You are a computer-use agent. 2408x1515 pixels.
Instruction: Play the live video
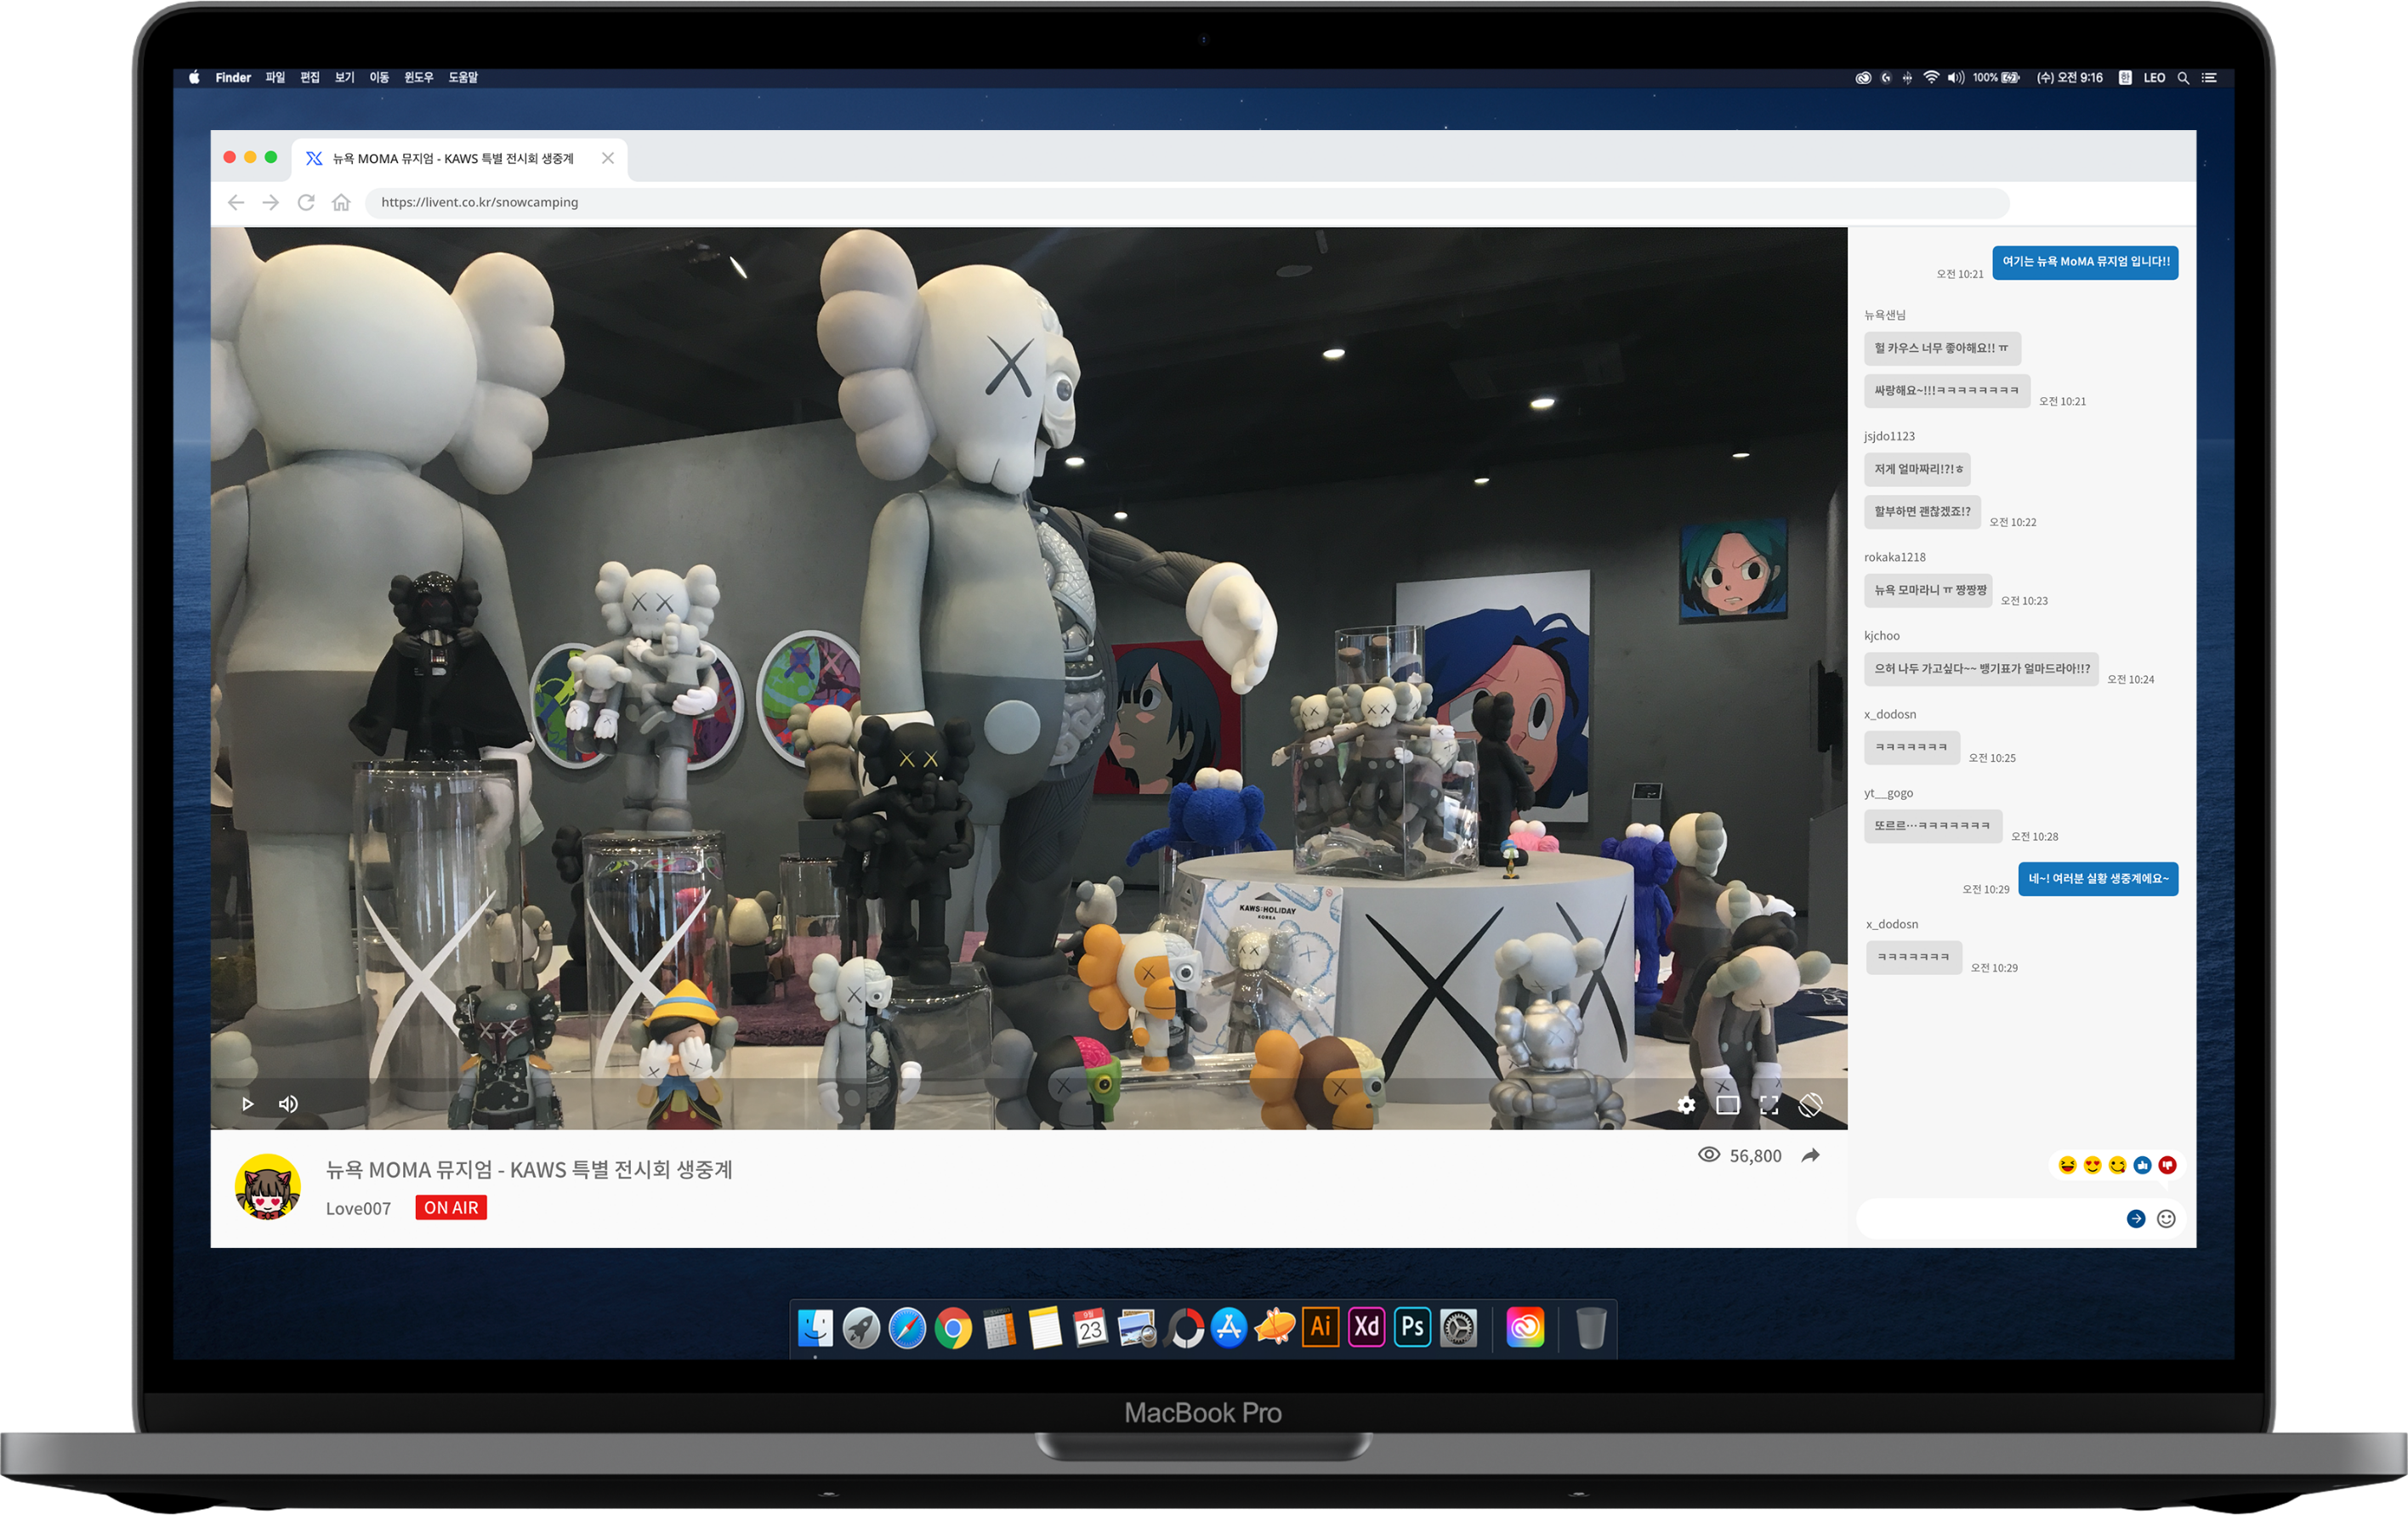tap(247, 1104)
